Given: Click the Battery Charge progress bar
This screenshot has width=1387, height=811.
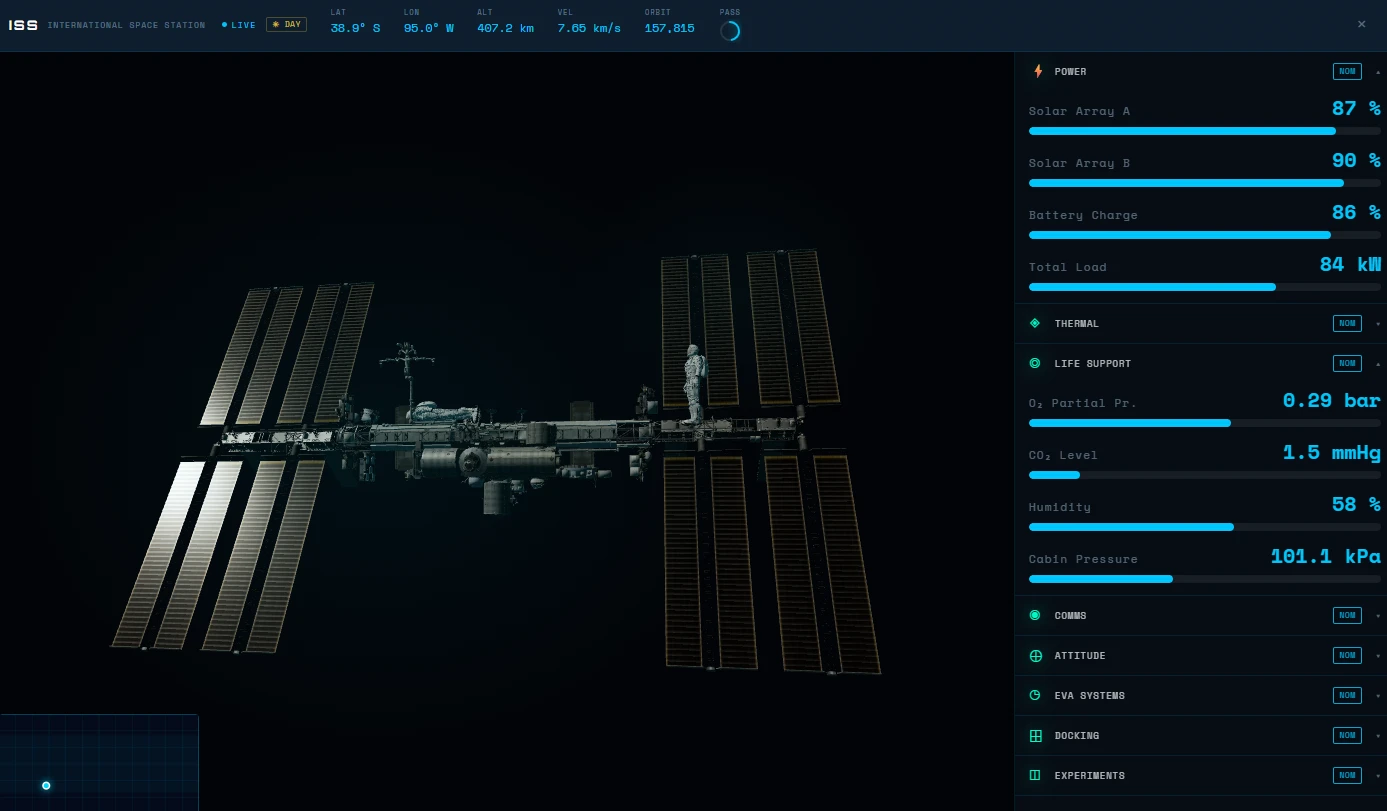Looking at the screenshot, I should click(x=1204, y=235).
